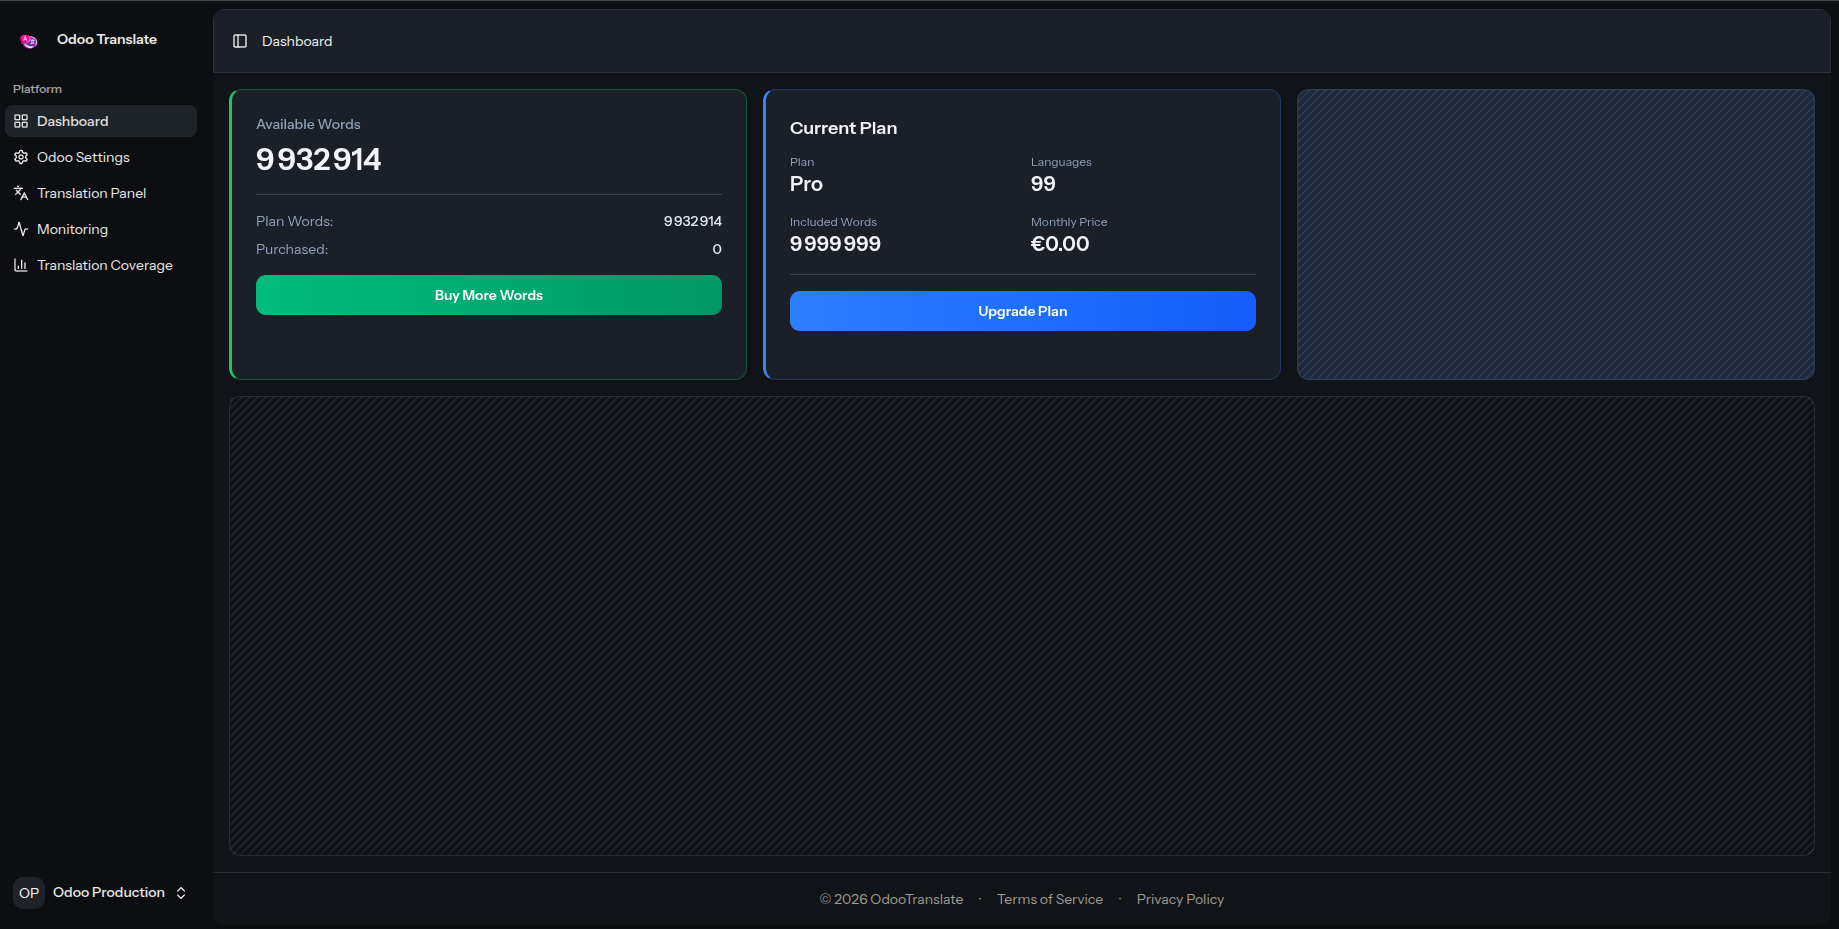Image resolution: width=1839 pixels, height=929 pixels.
Task: Click the Monthly Price €0.00
Action: (1060, 244)
